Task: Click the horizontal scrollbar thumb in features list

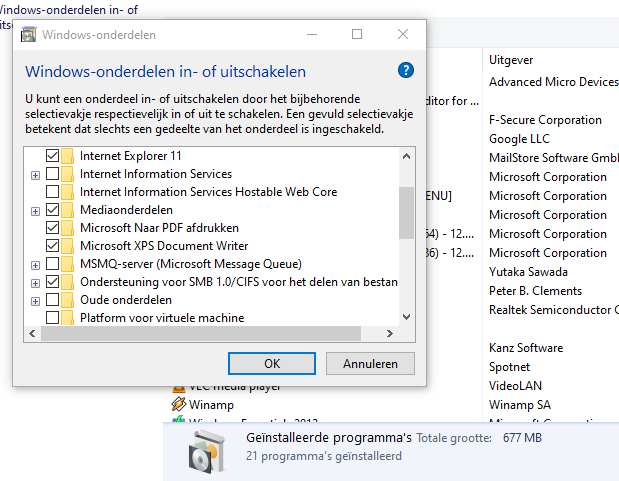Action: point(201,334)
